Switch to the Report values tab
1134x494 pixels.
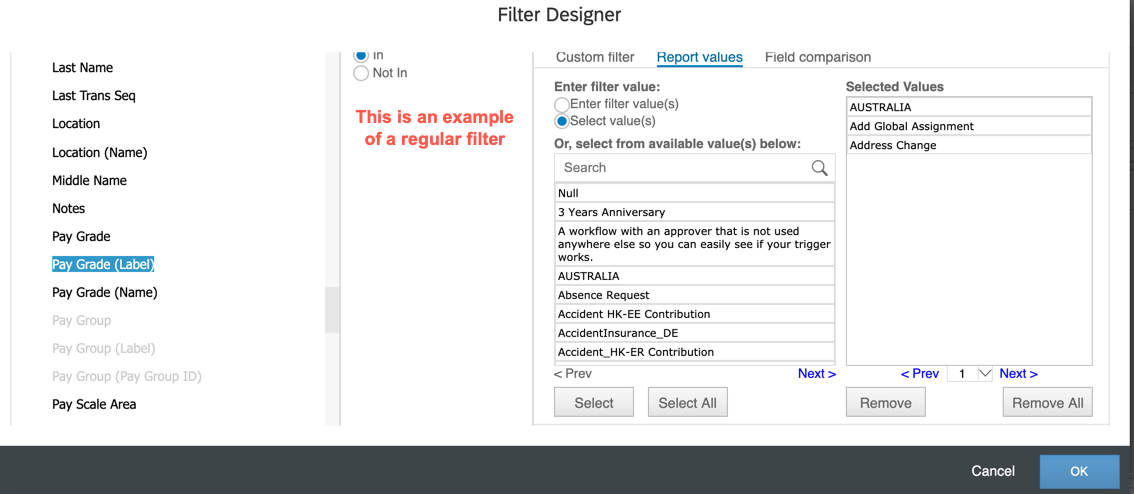coord(699,57)
